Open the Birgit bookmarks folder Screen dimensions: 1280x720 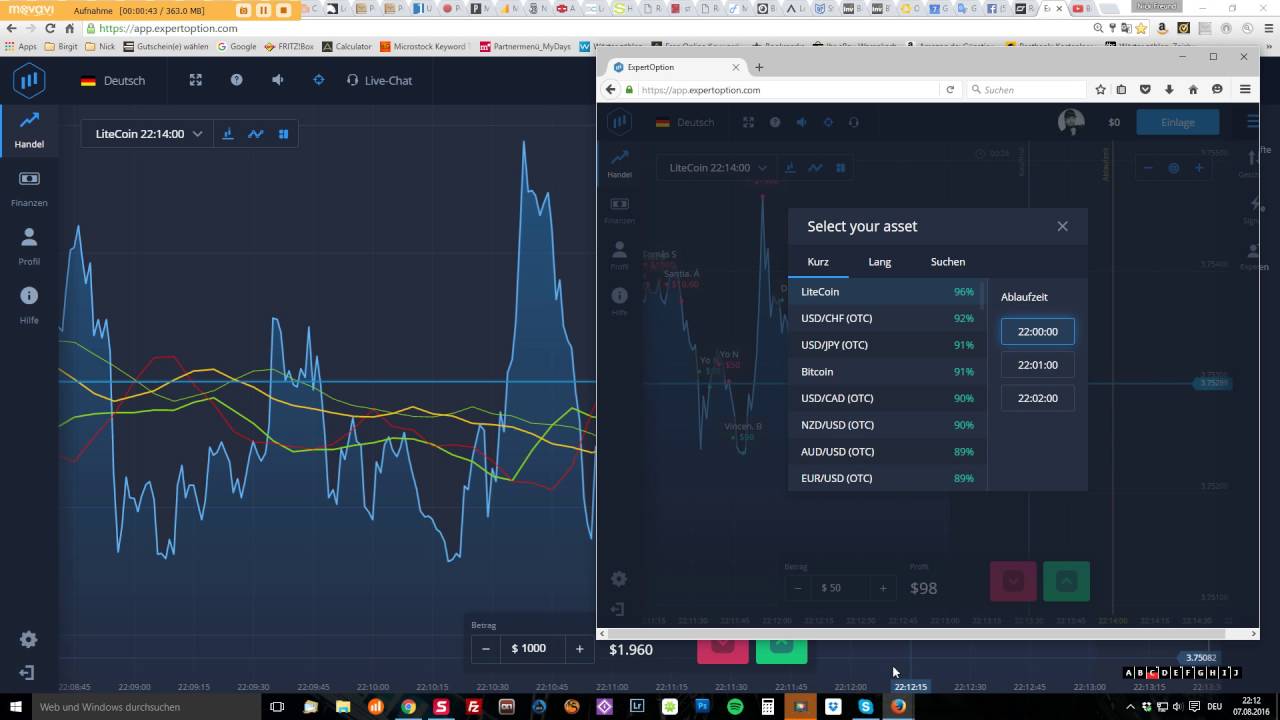(61, 46)
